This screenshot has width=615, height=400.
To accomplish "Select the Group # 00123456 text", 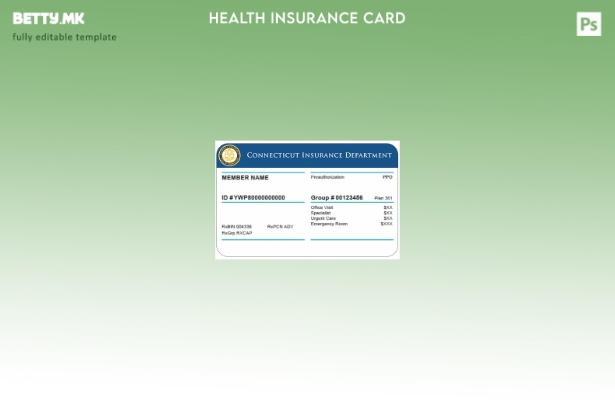I will click(x=337, y=198).
